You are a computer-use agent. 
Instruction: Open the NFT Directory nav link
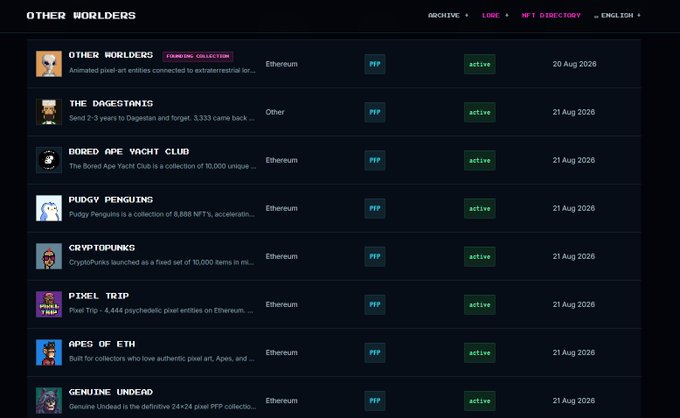click(551, 15)
